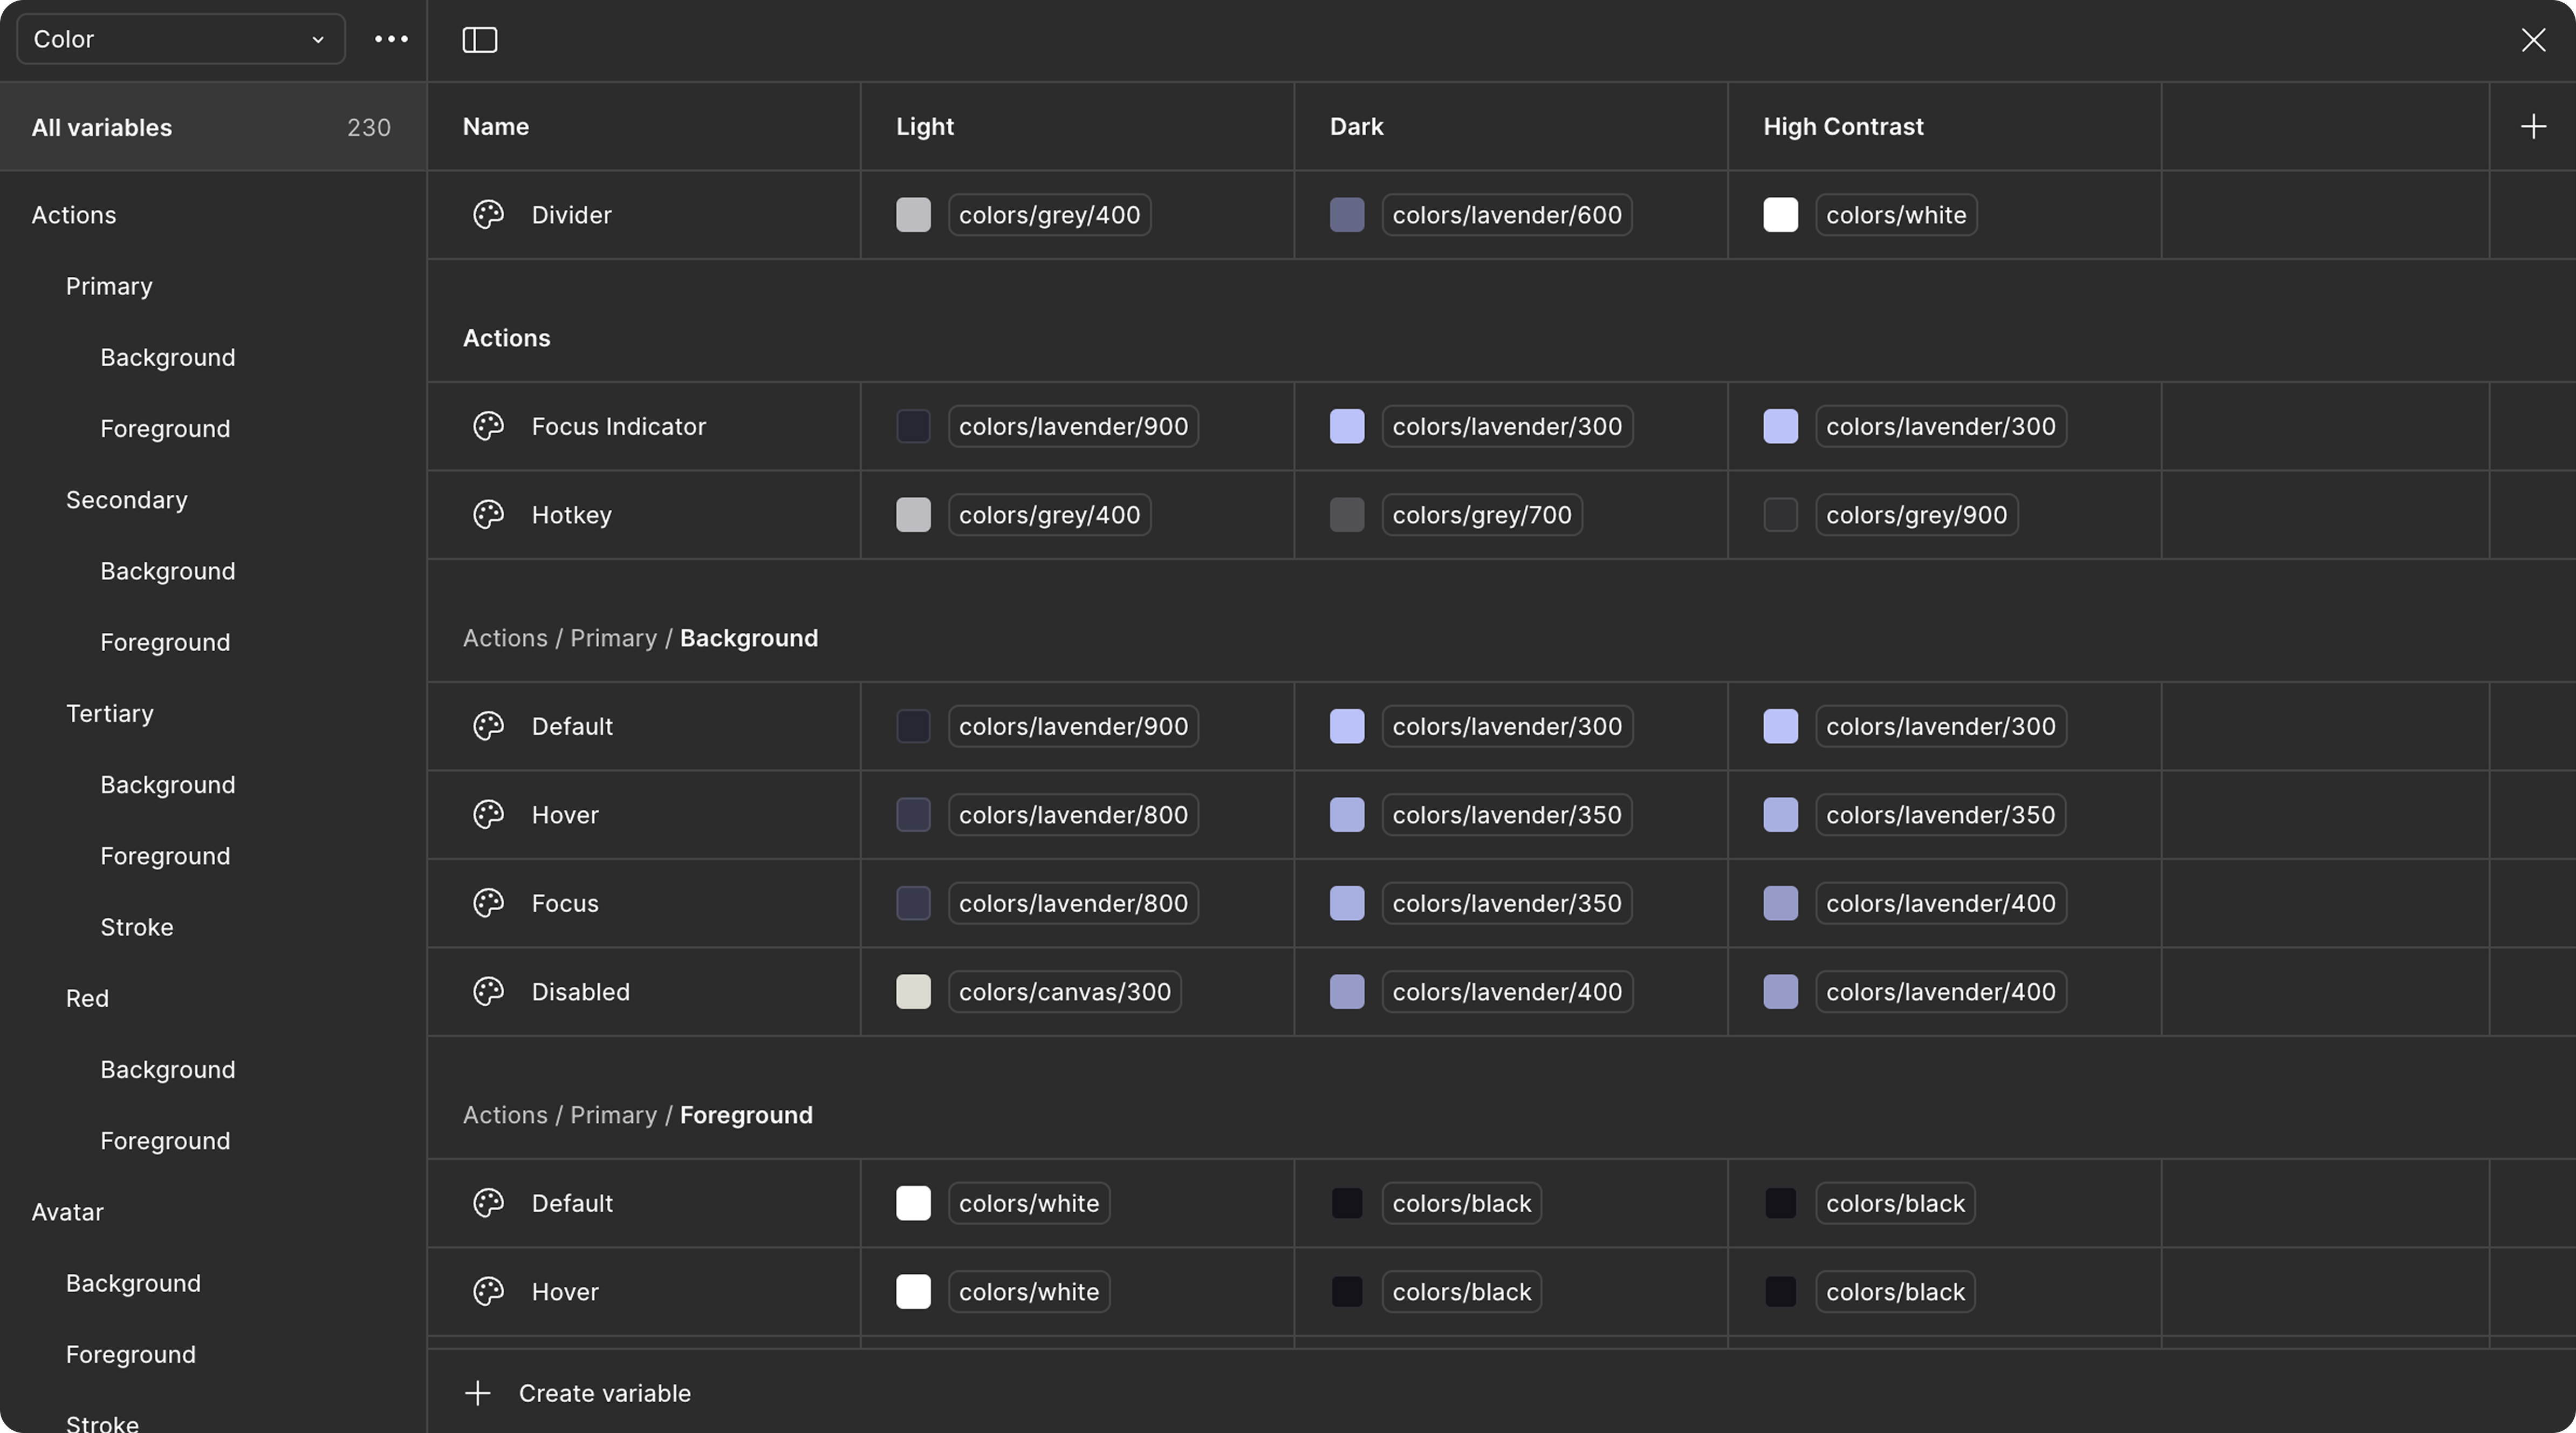Click the white swatch for Default Foreground

point(913,1203)
